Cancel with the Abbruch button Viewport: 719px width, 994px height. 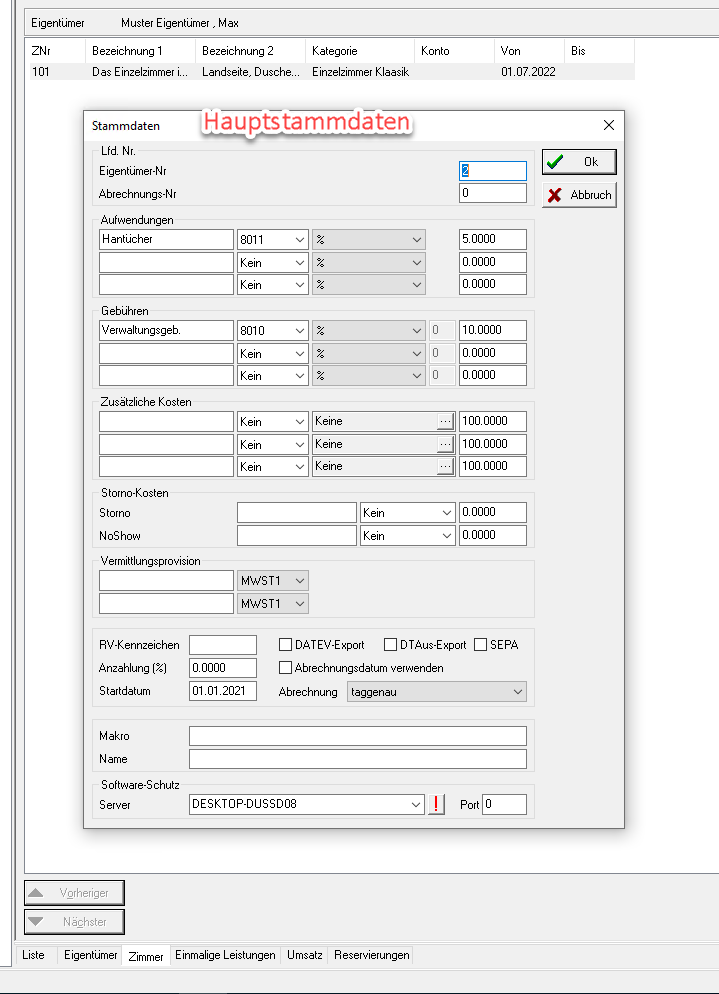pos(579,195)
